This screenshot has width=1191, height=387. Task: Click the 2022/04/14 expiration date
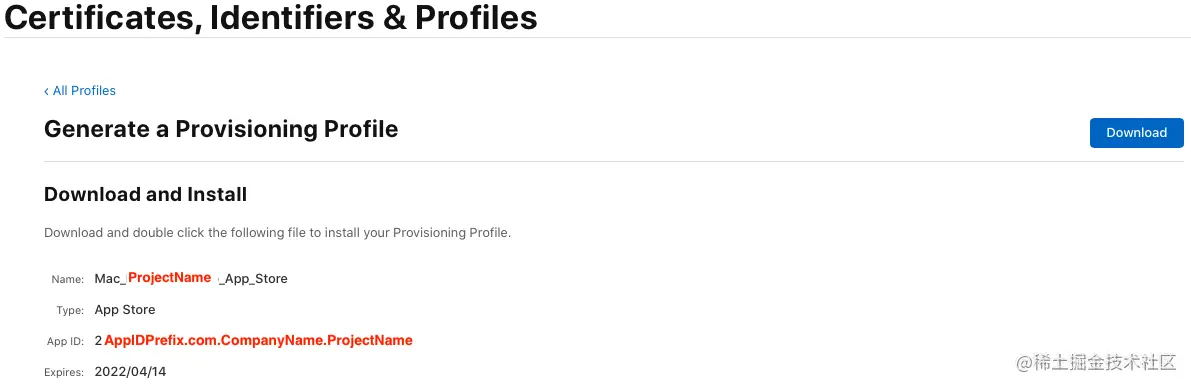pos(130,372)
